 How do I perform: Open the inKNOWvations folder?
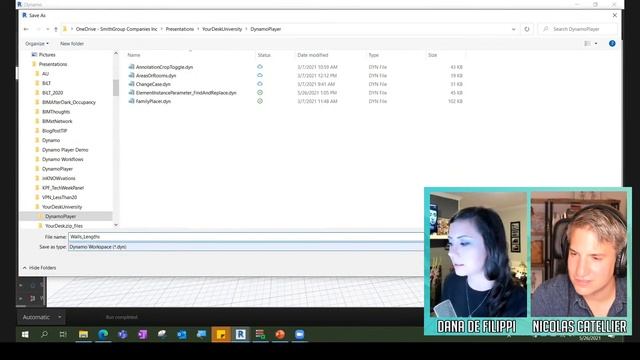pos(58,178)
